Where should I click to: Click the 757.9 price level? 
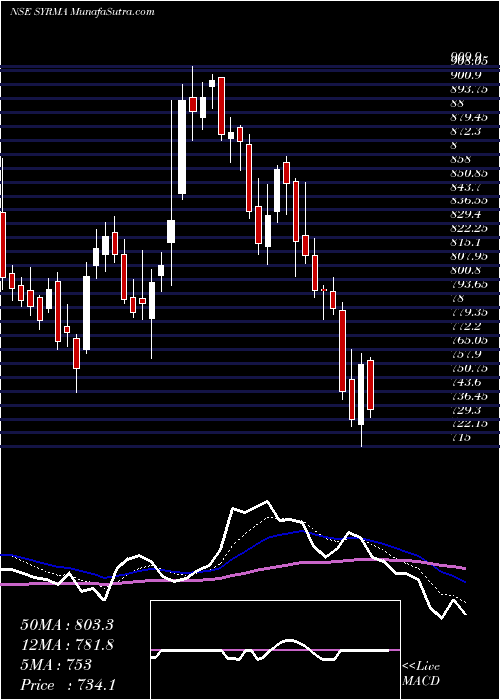click(x=468, y=354)
